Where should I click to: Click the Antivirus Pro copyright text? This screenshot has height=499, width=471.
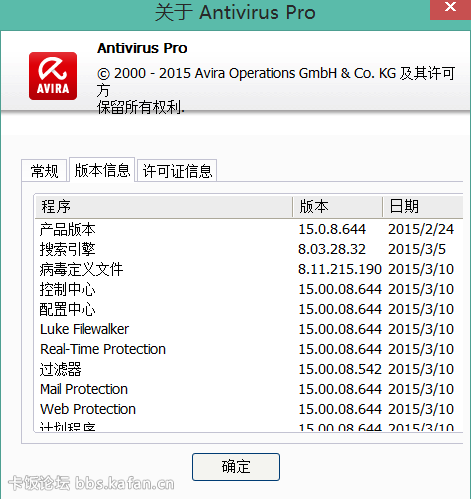point(276,90)
